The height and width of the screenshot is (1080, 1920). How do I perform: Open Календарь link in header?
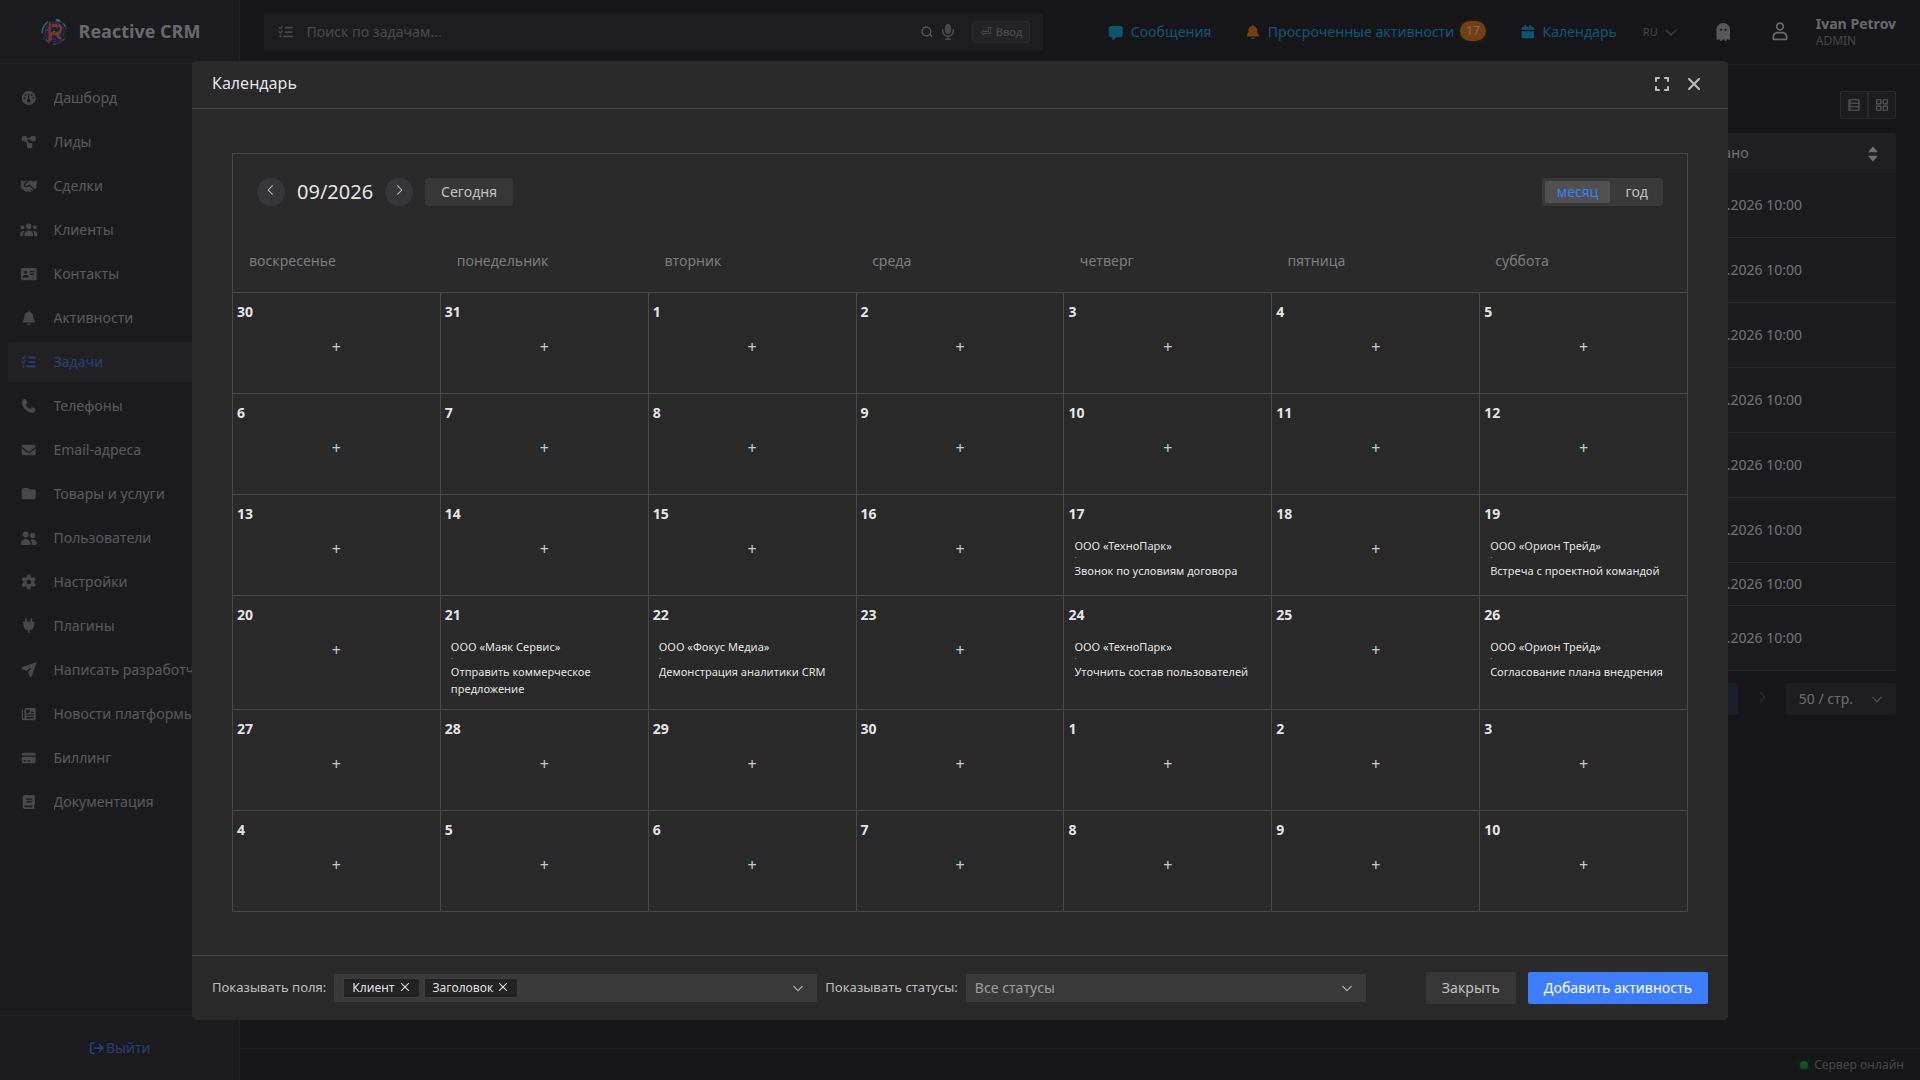[1568, 32]
